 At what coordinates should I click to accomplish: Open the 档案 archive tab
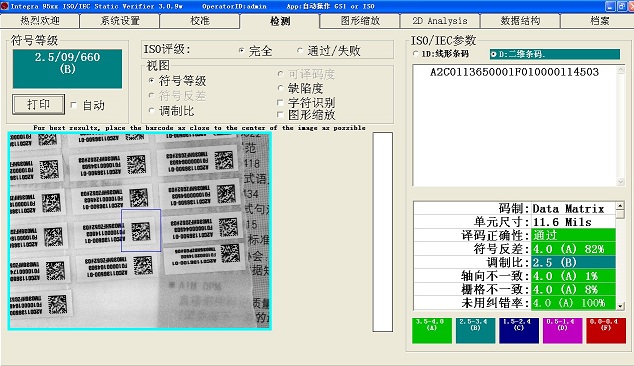click(x=599, y=21)
